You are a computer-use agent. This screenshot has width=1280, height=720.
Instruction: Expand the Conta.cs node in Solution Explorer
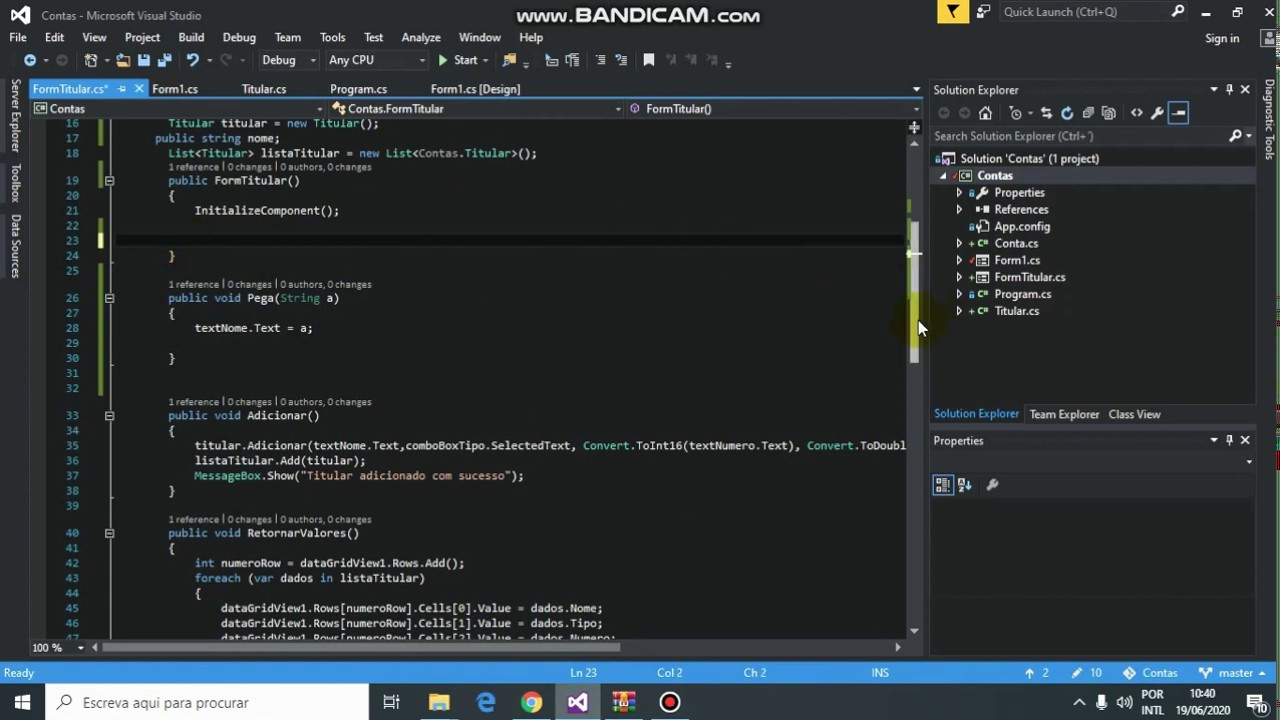click(959, 244)
